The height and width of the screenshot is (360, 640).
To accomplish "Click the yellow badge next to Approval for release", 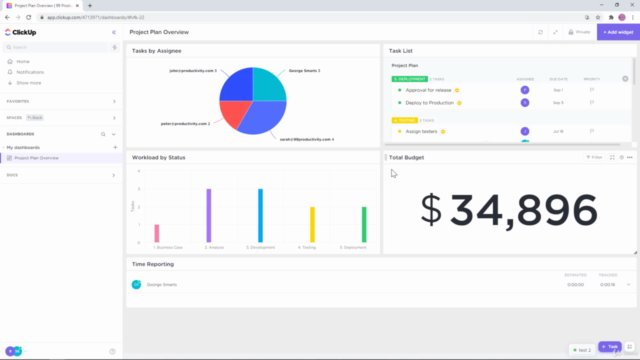I will point(457,90).
